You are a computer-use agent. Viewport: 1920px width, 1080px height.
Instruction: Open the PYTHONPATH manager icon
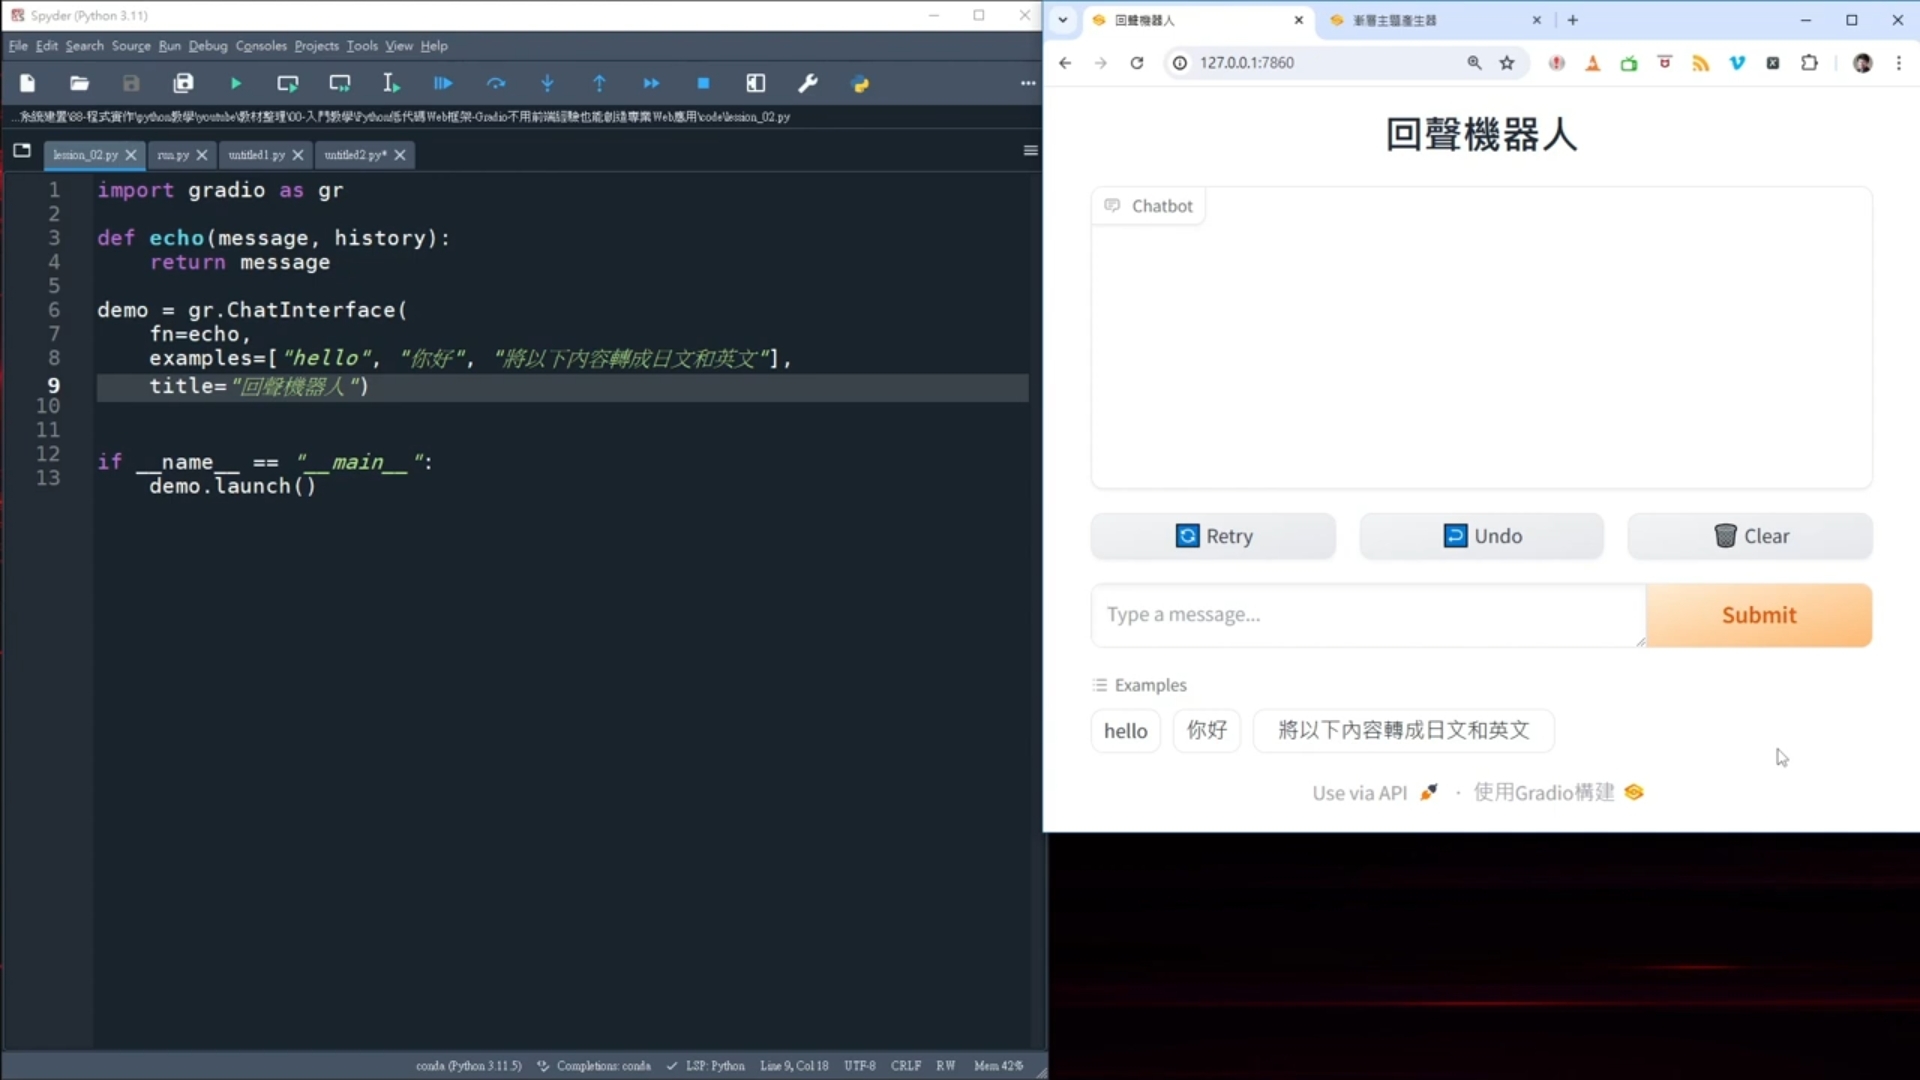(x=860, y=84)
